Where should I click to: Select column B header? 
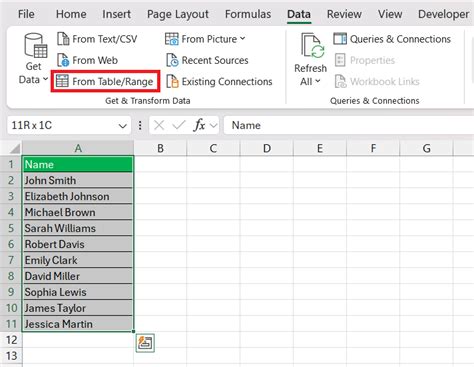point(160,148)
